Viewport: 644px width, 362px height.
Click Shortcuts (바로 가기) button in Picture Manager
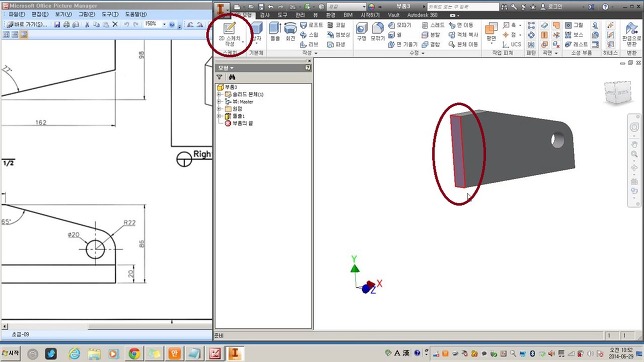(x=27, y=25)
